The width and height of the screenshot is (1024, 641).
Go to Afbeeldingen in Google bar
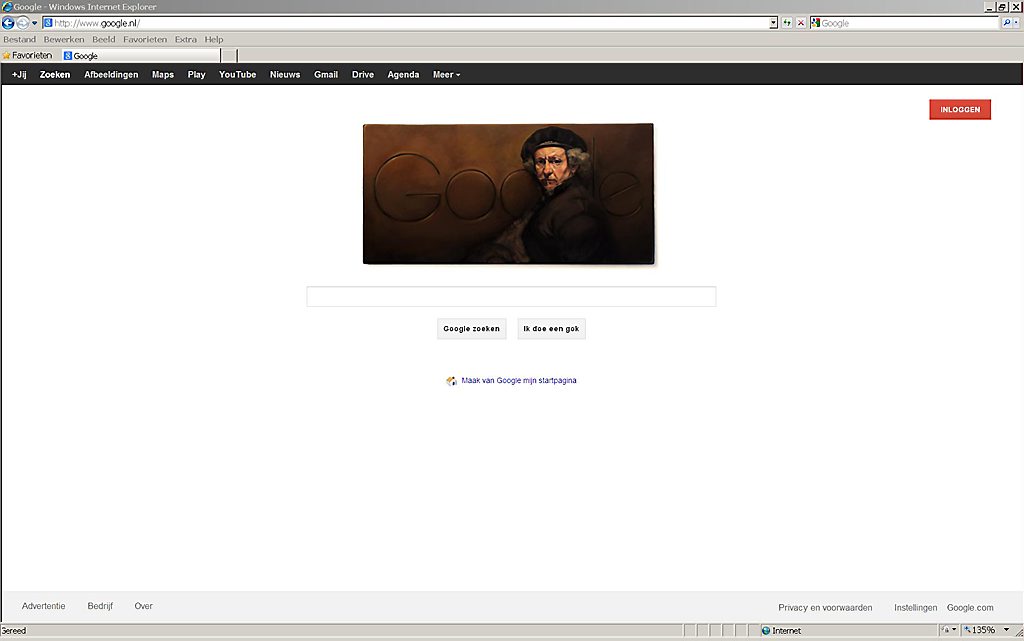tap(111, 74)
